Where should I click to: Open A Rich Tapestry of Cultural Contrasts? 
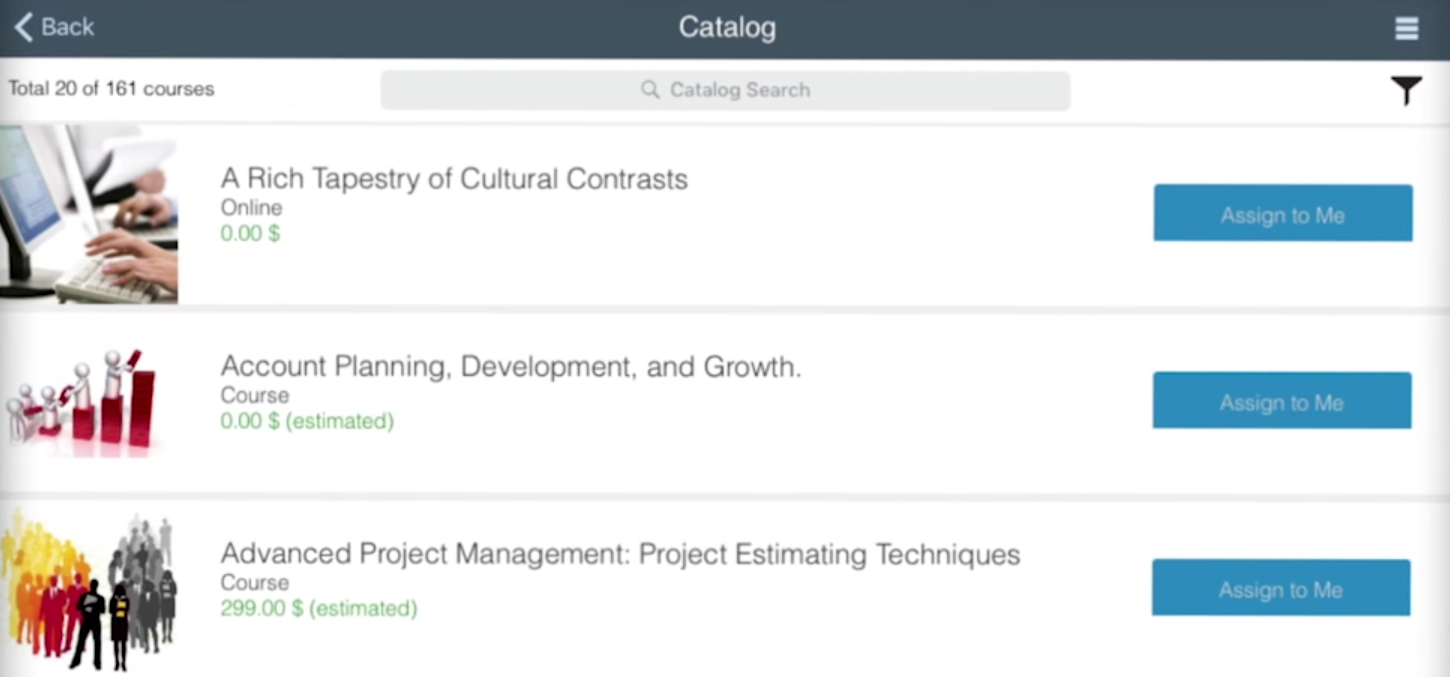[454, 179]
